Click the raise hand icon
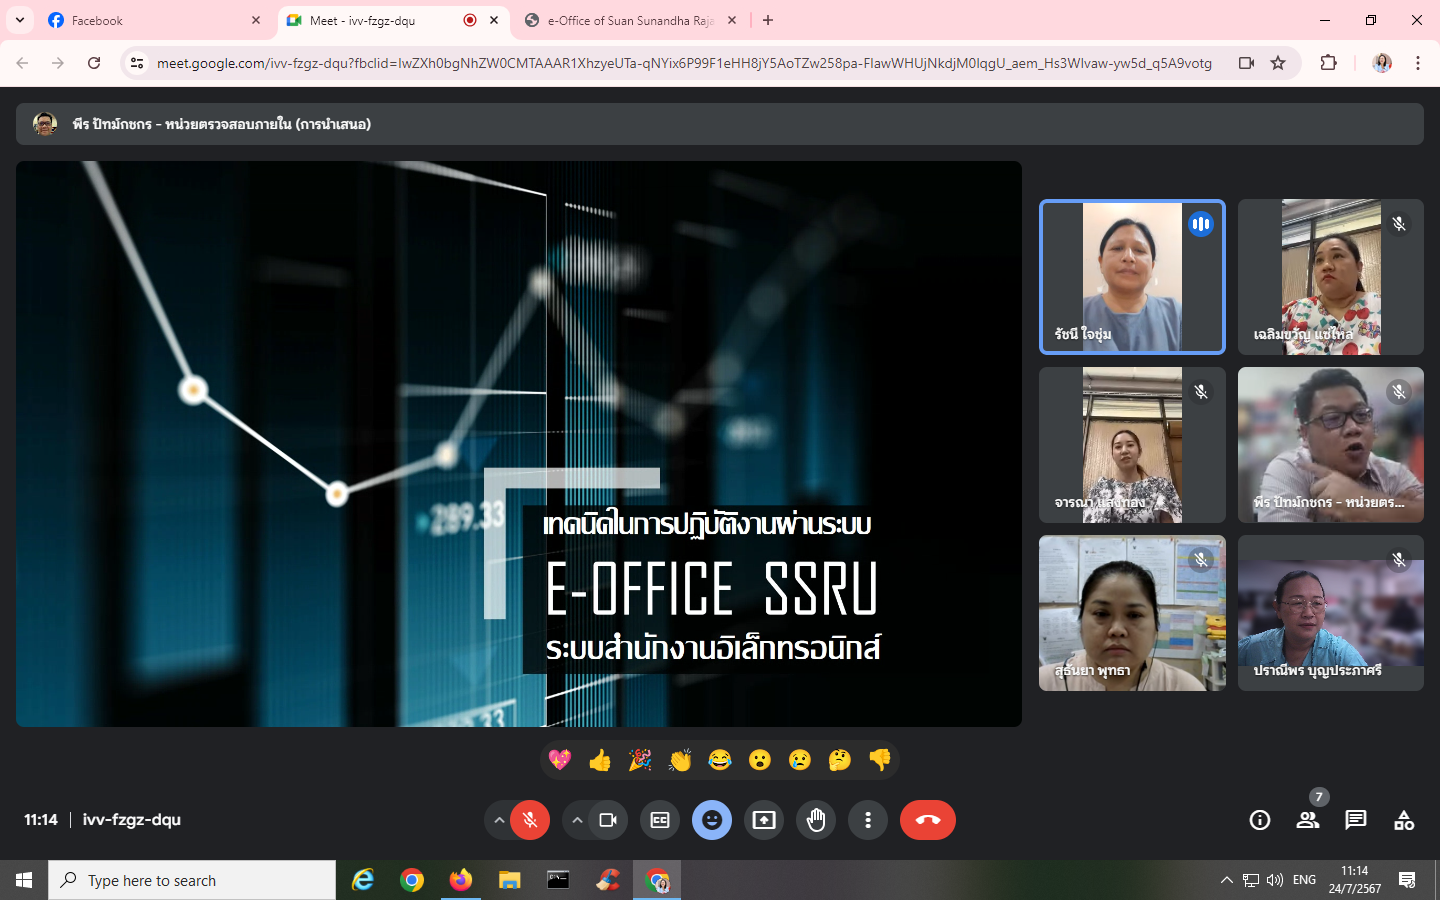 point(816,820)
